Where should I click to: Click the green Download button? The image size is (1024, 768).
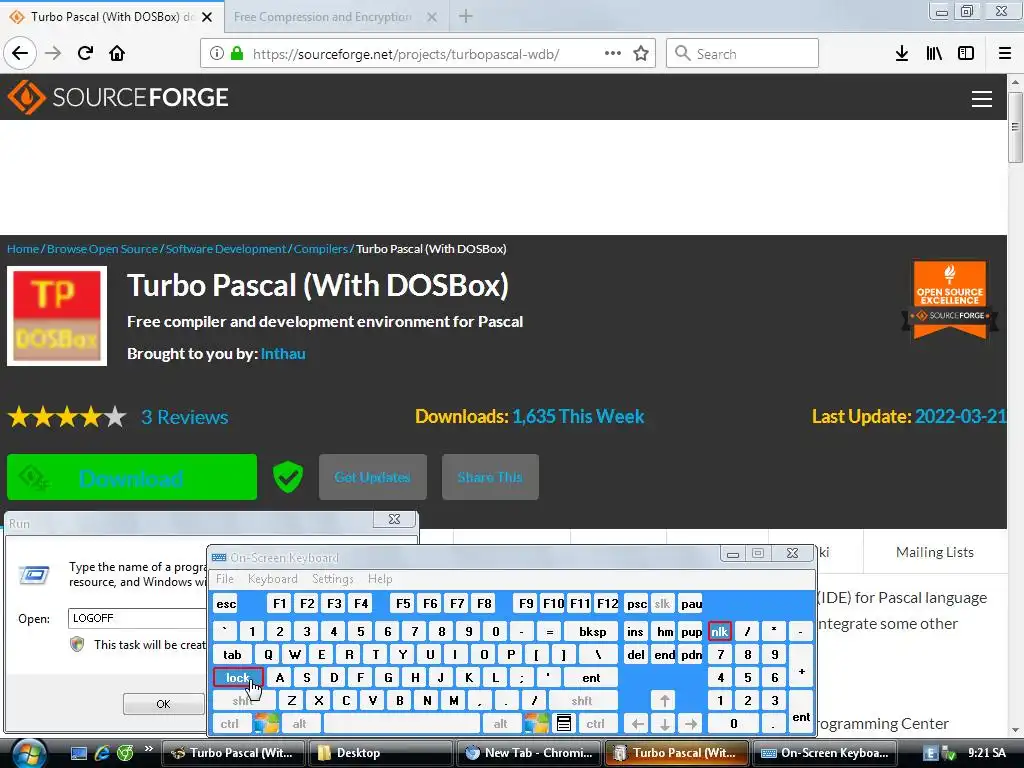132,477
